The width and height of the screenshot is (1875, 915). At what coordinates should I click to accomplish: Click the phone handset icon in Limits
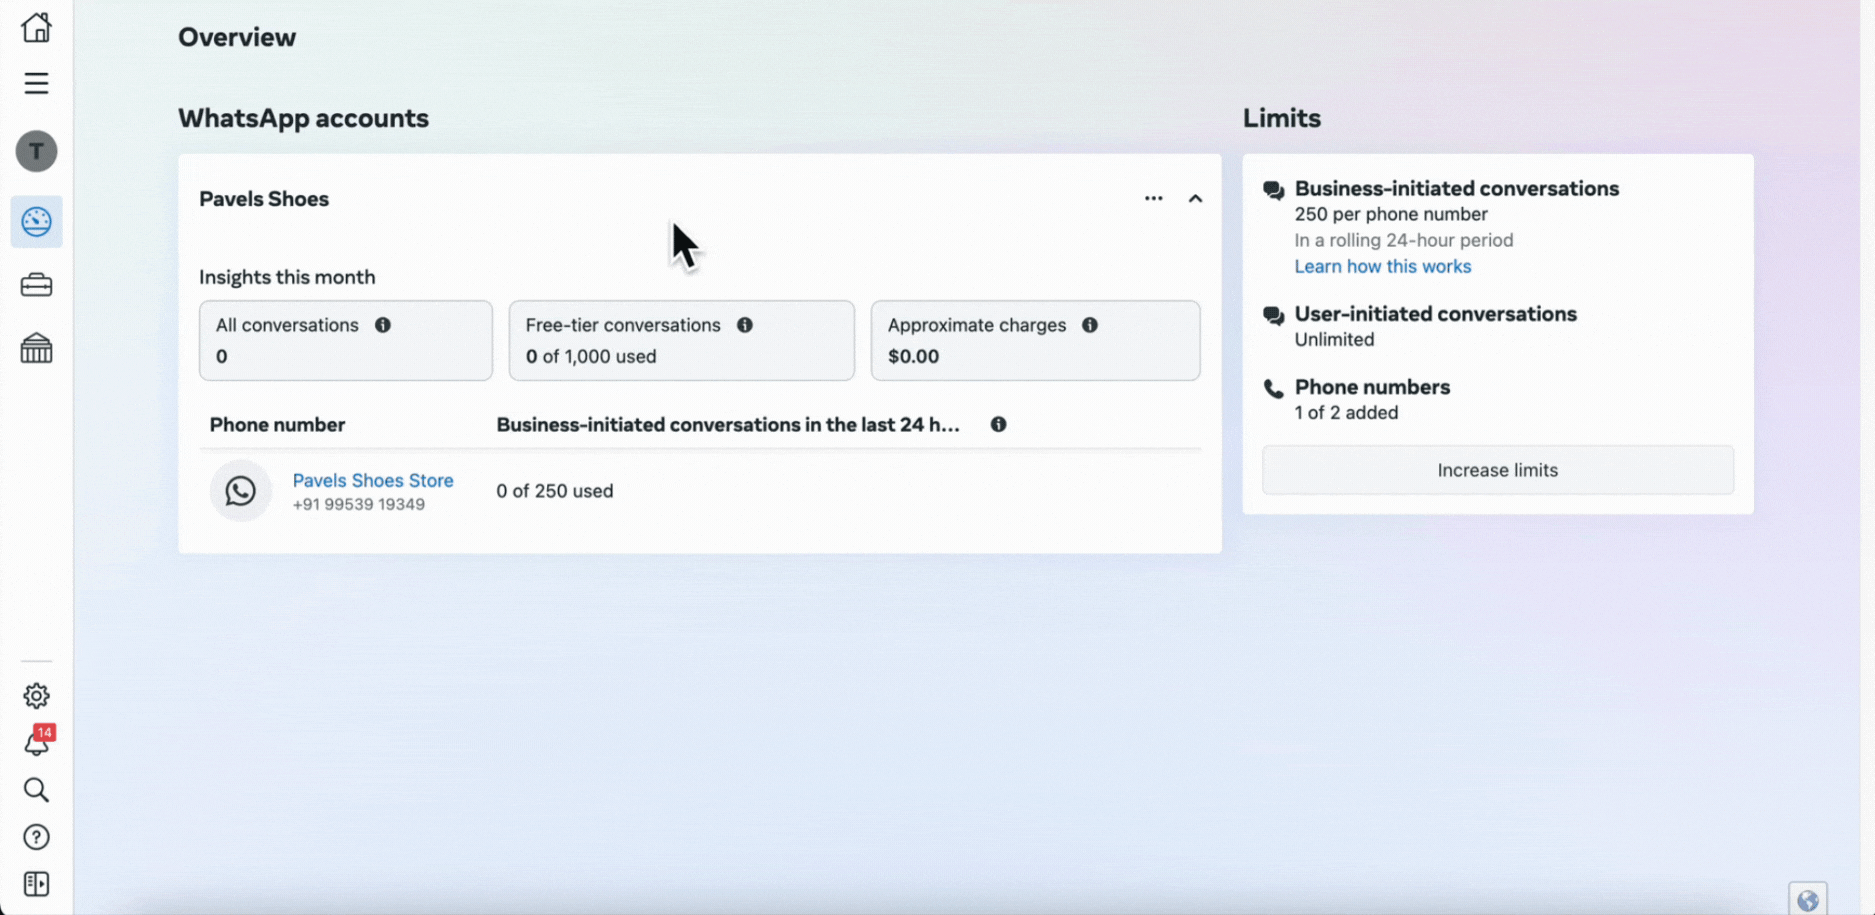pyautogui.click(x=1273, y=388)
